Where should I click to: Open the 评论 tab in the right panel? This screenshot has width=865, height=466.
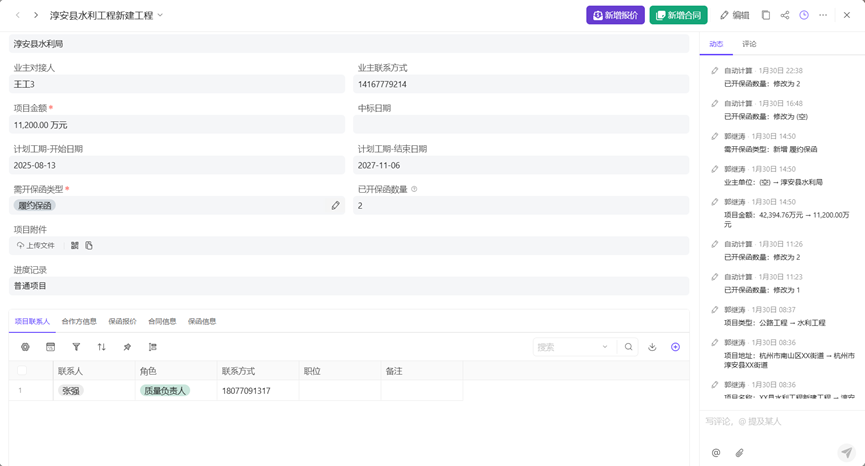(x=749, y=44)
